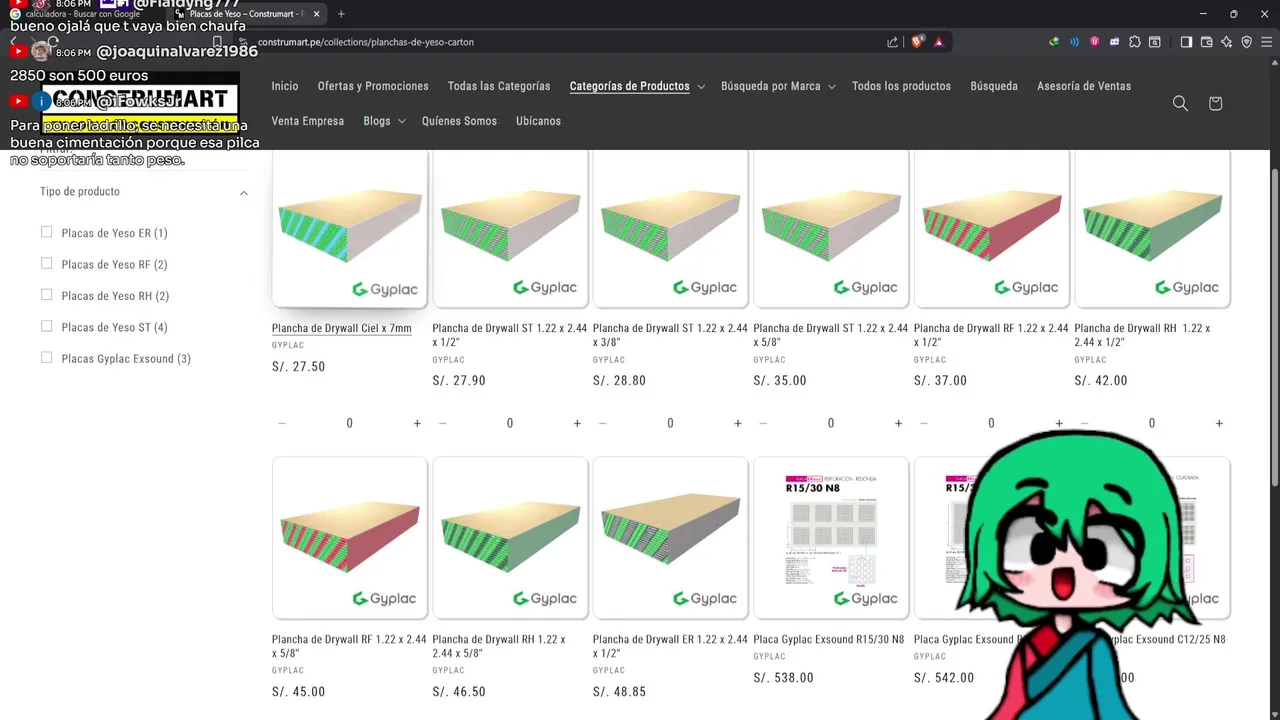Open Asesoría de Ventas menu item

pyautogui.click(x=1084, y=86)
